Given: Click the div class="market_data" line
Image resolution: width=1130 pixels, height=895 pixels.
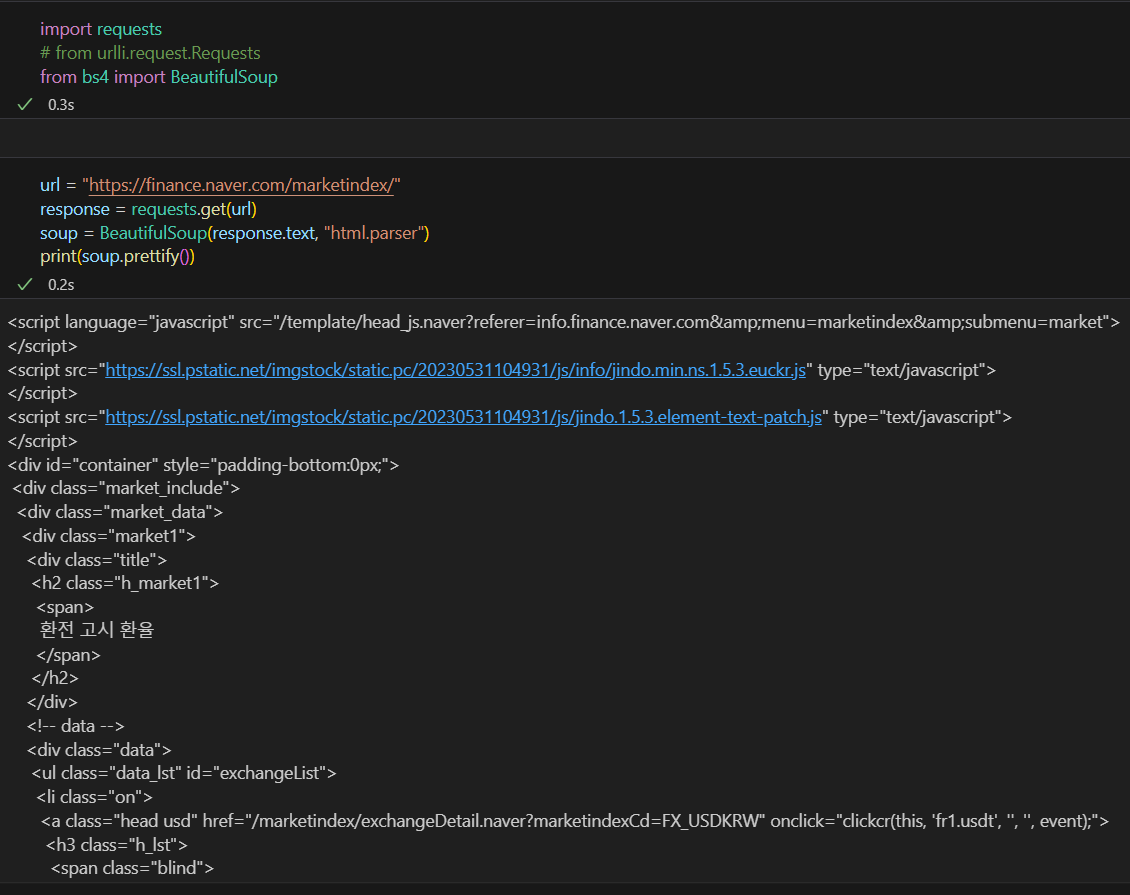Looking at the screenshot, I should coord(120,512).
